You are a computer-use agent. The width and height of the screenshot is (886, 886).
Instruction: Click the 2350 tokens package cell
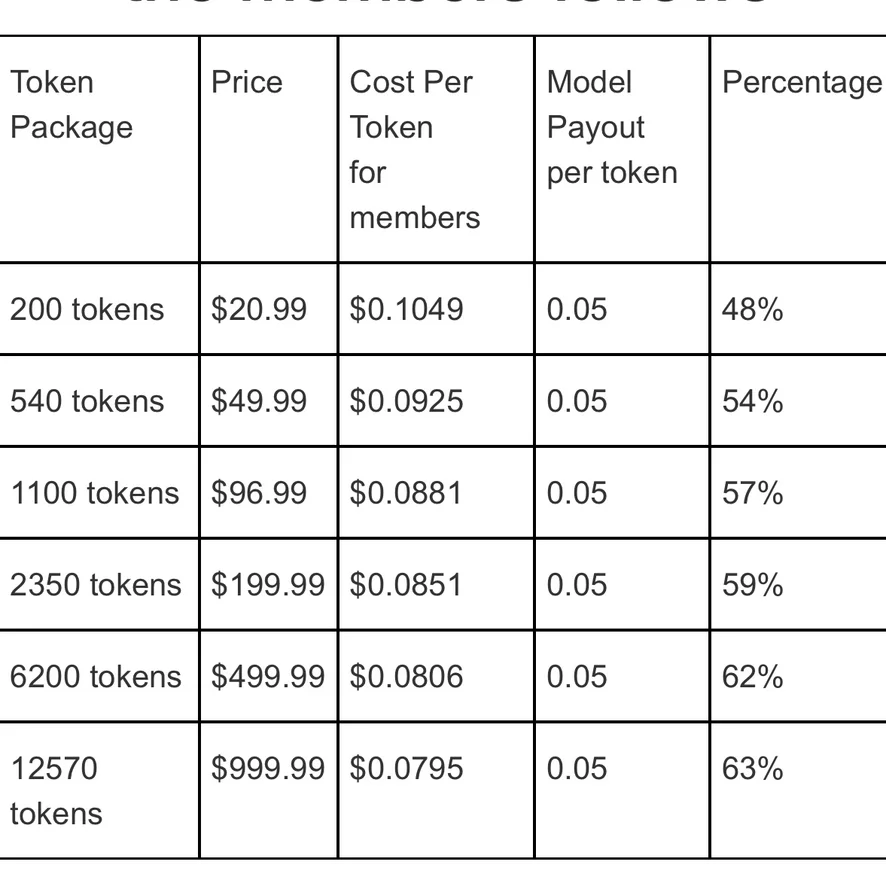[x=96, y=585]
